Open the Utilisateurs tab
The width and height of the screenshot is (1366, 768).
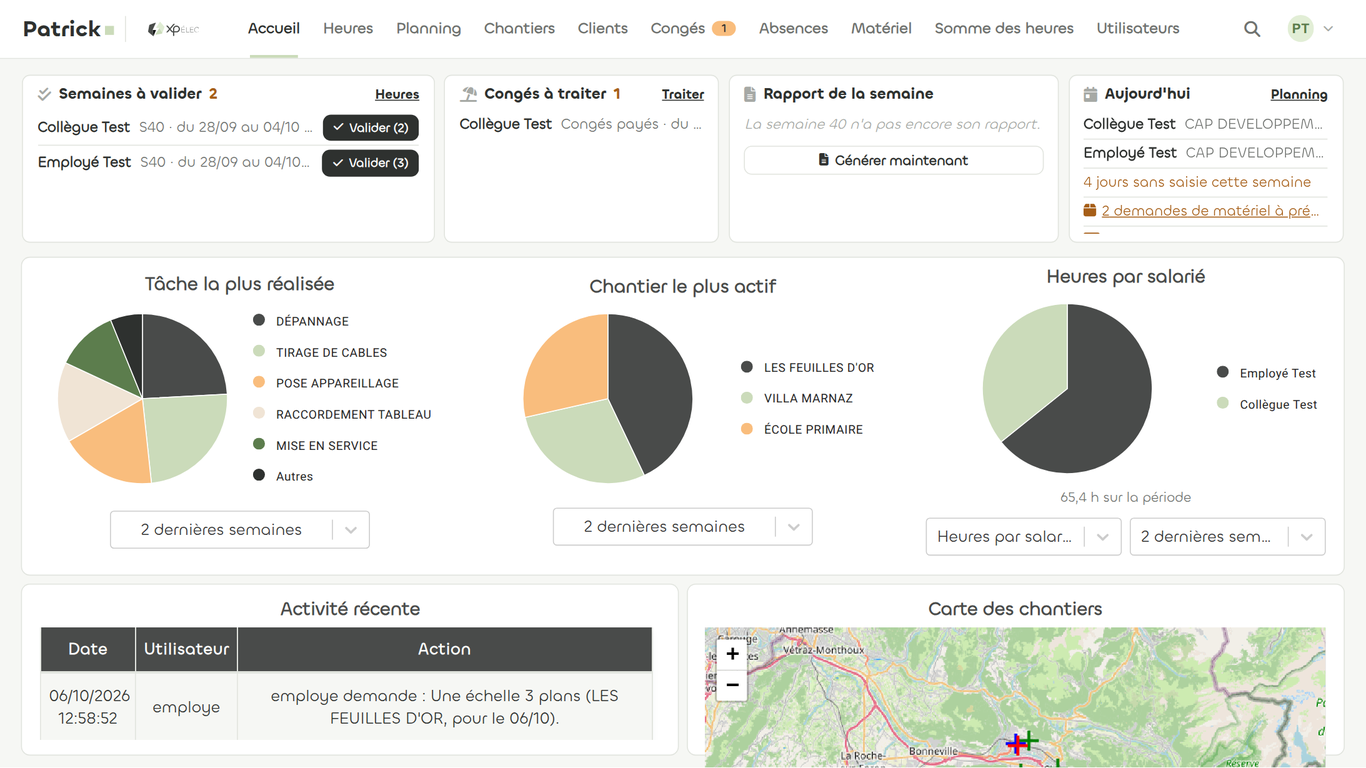pyautogui.click(x=1138, y=29)
